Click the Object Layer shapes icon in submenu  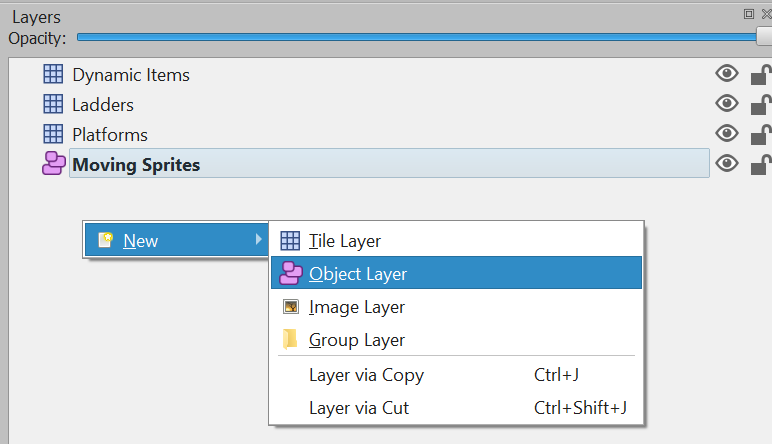pyautogui.click(x=290, y=273)
